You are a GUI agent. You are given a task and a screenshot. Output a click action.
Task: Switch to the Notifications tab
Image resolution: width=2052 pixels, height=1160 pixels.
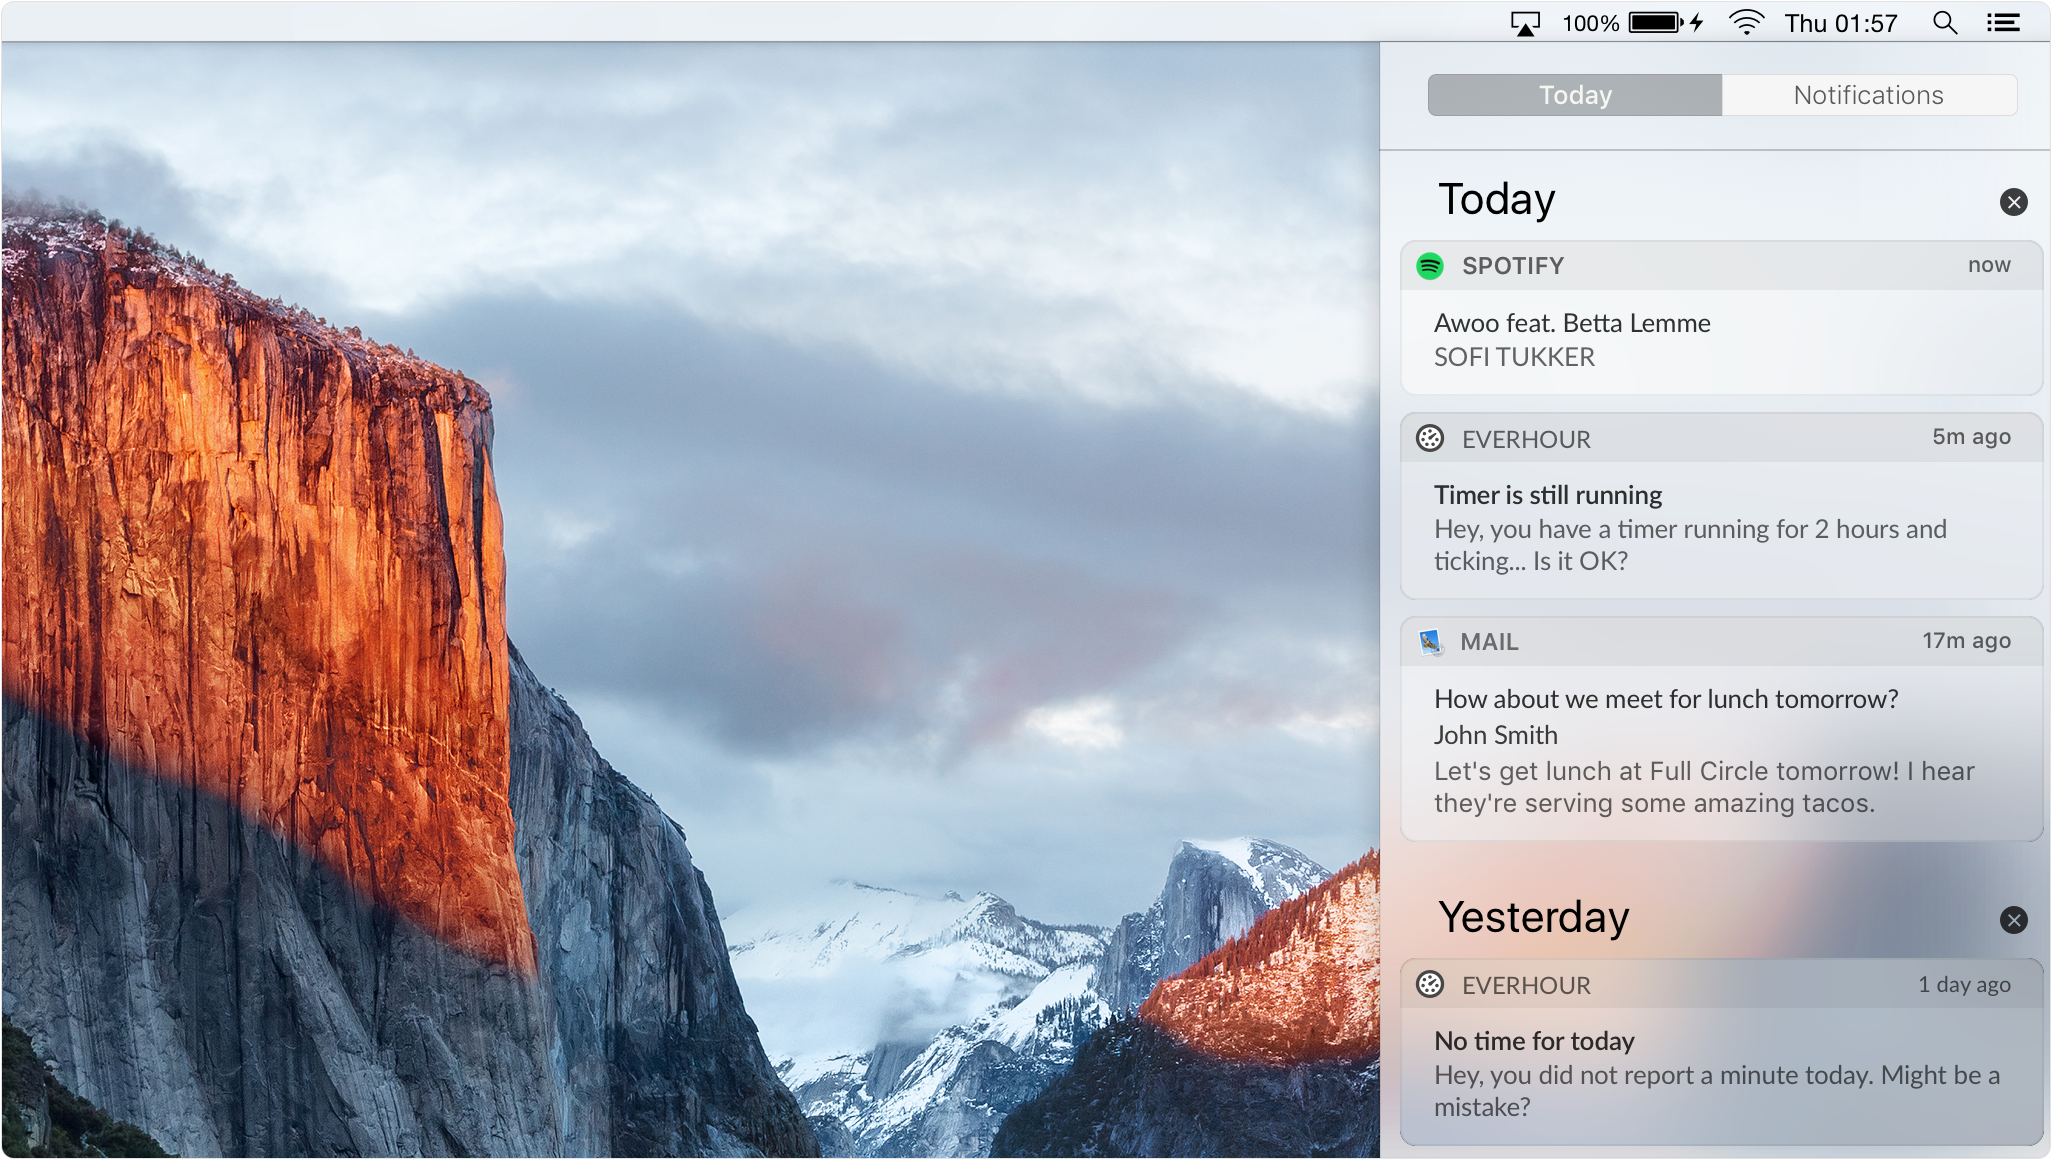(1869, 95)
